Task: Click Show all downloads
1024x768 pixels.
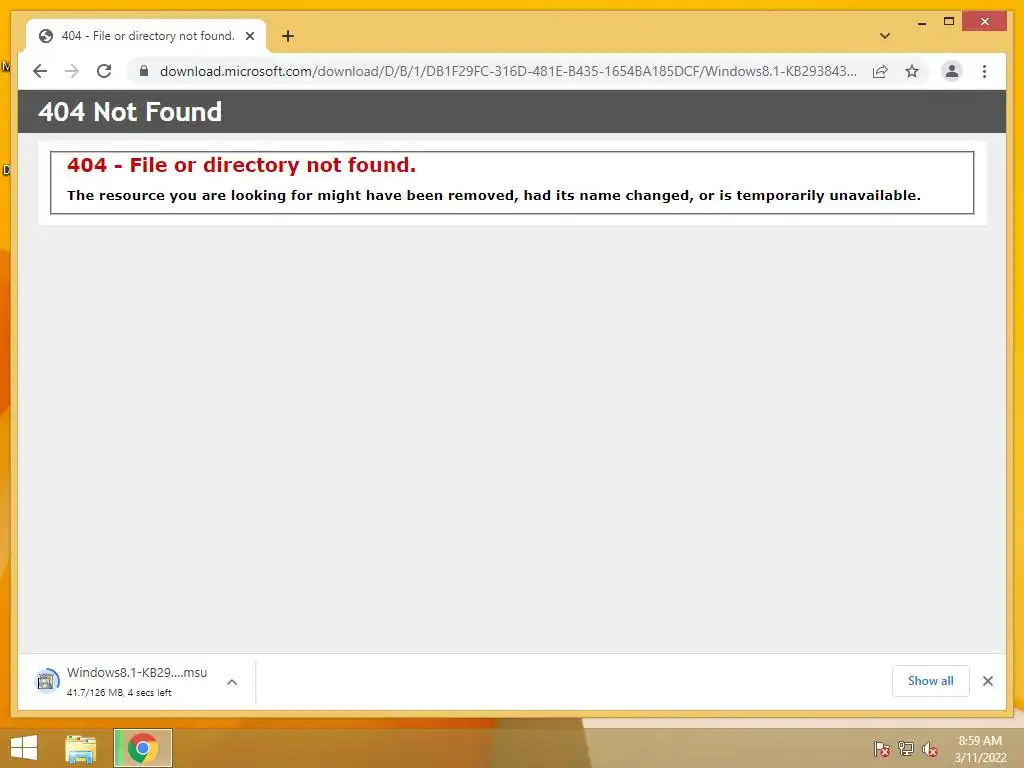Action: 931,681
